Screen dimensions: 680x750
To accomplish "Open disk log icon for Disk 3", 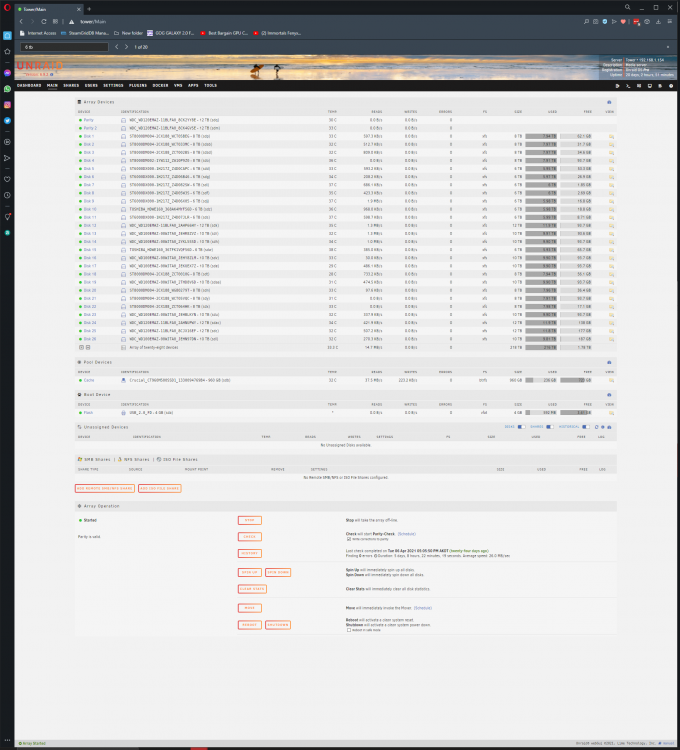I will [x=123, y=153].
